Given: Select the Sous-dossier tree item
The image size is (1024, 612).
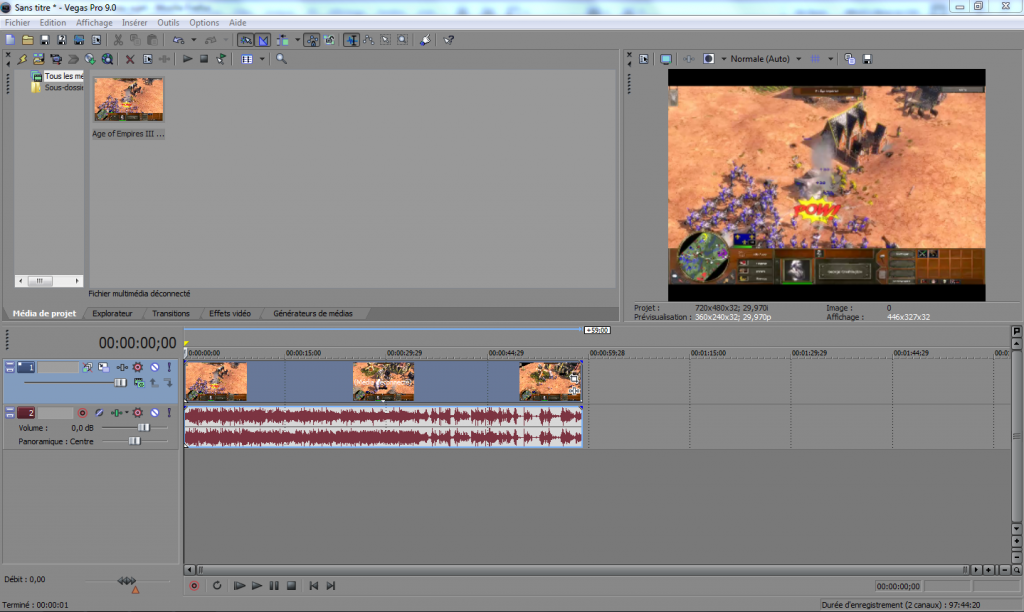Looking at the screenshot, I should point(63,88).
